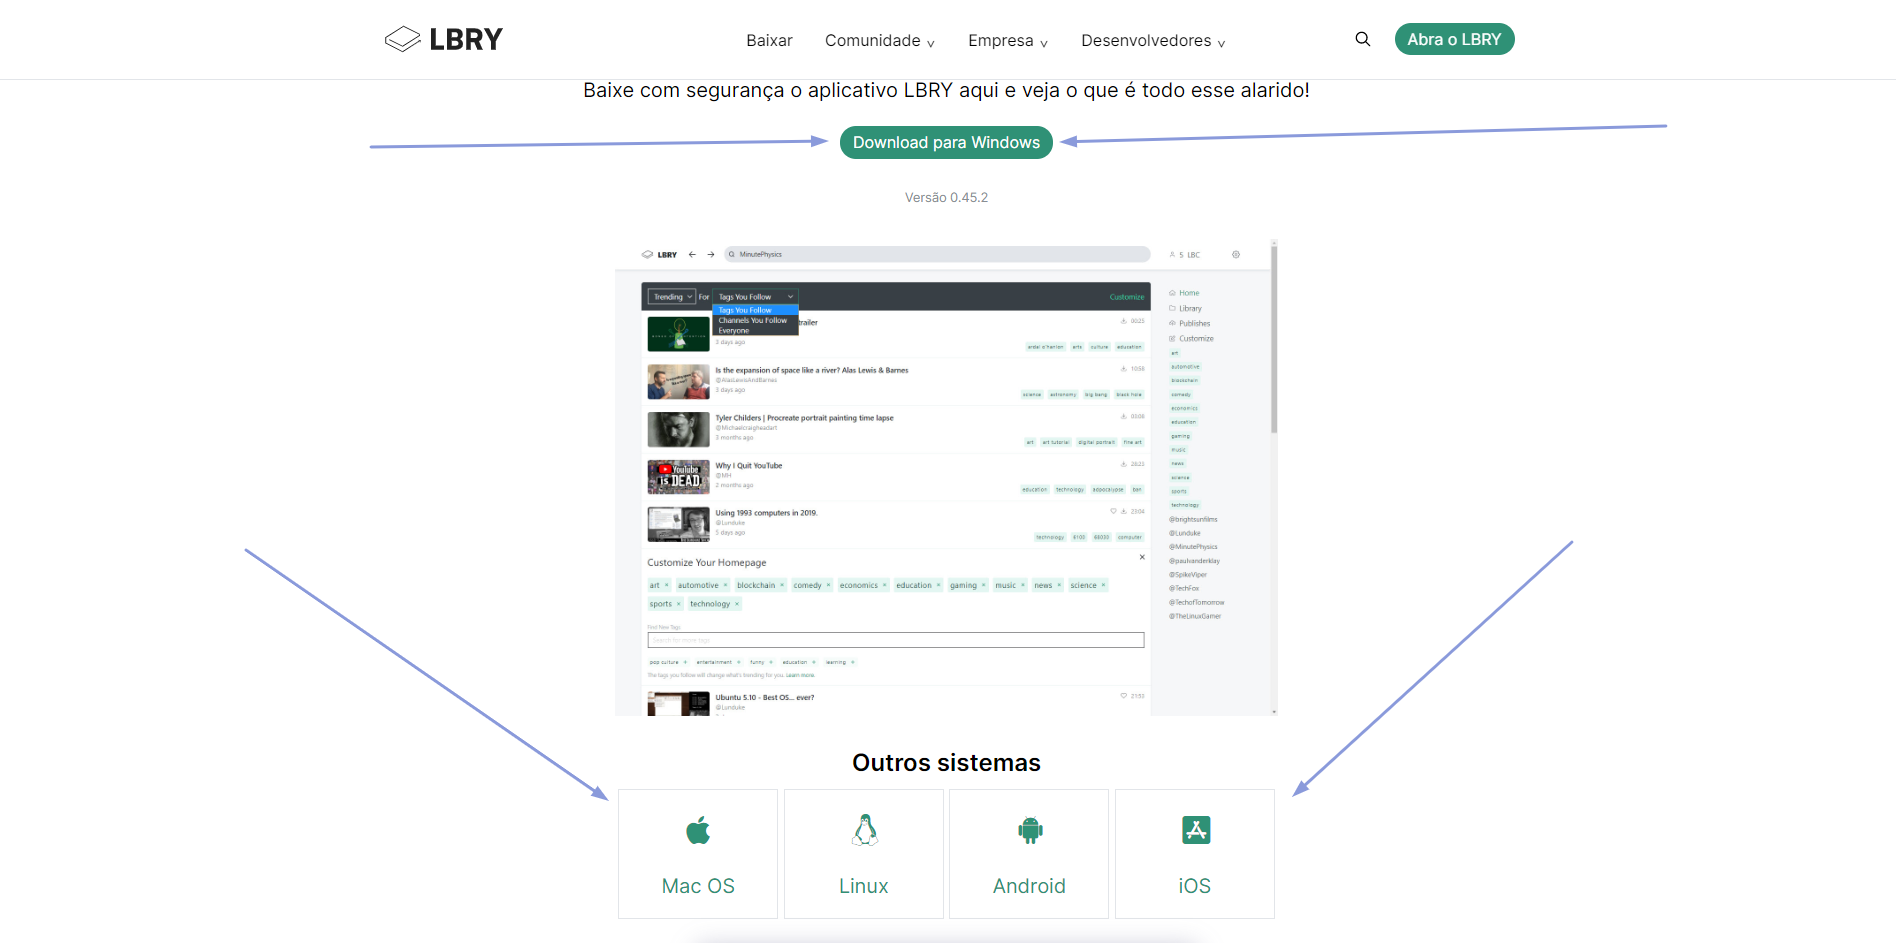Click the Outros sistemas heading
1896x943 pixels.
tap(946, 762)
